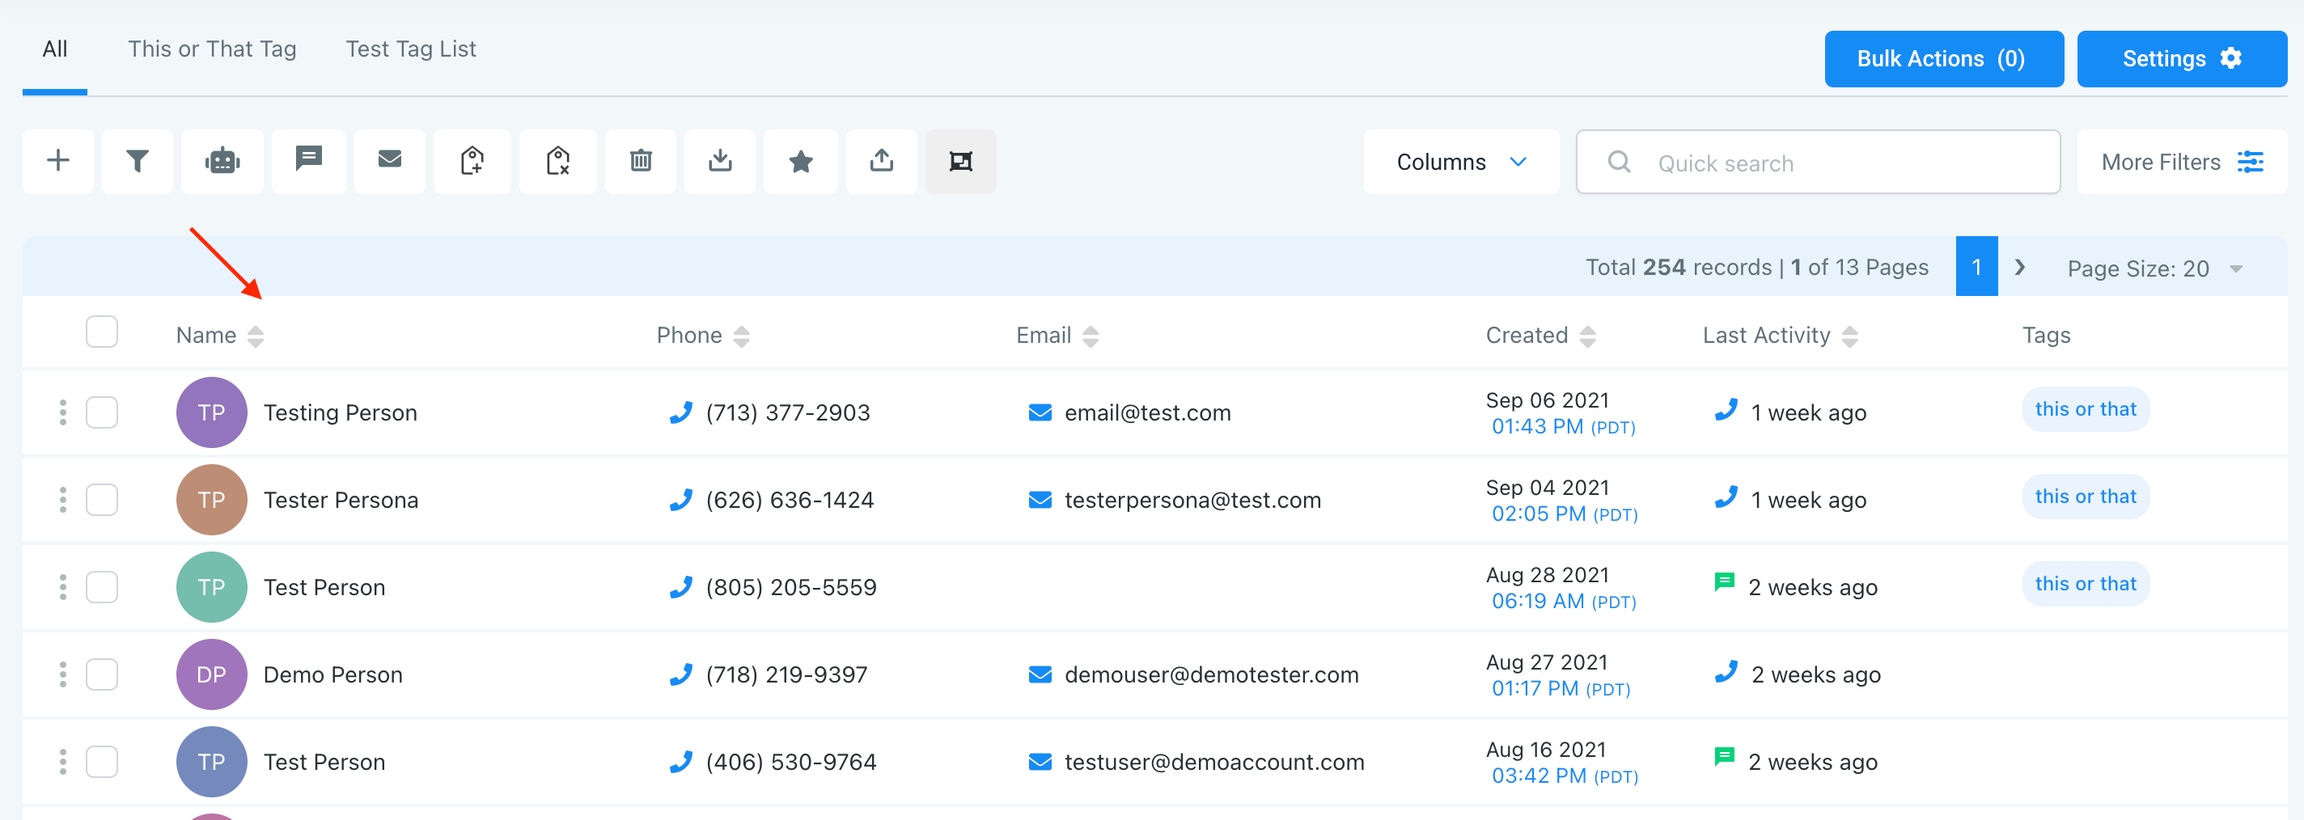Select the Demo Person row checkbox
This screenshot has height=820, width=2304.
[102, 675]
